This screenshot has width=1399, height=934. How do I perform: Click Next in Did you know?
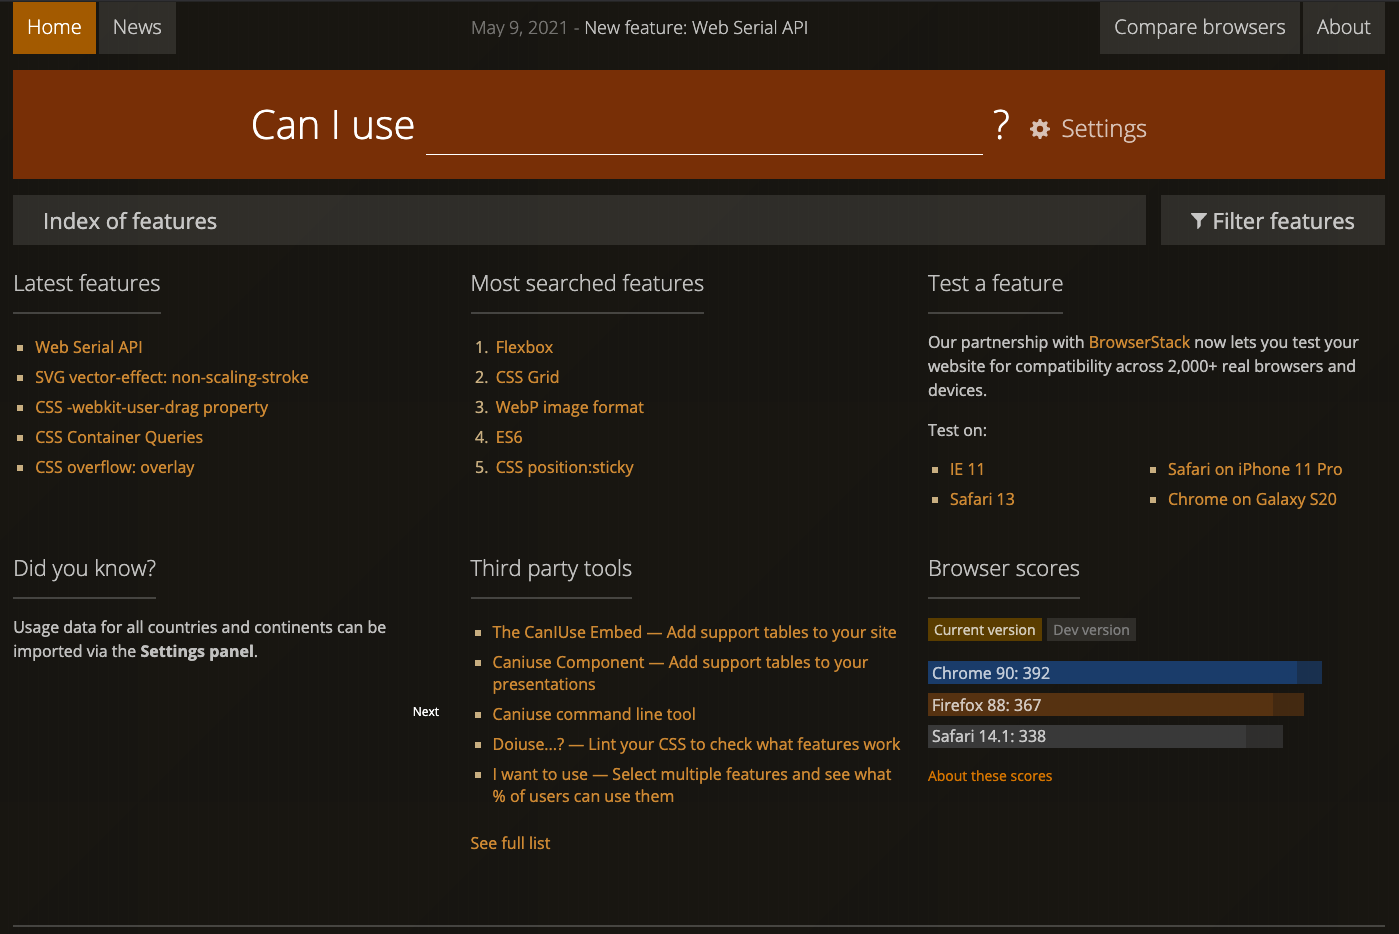[426, 712]
